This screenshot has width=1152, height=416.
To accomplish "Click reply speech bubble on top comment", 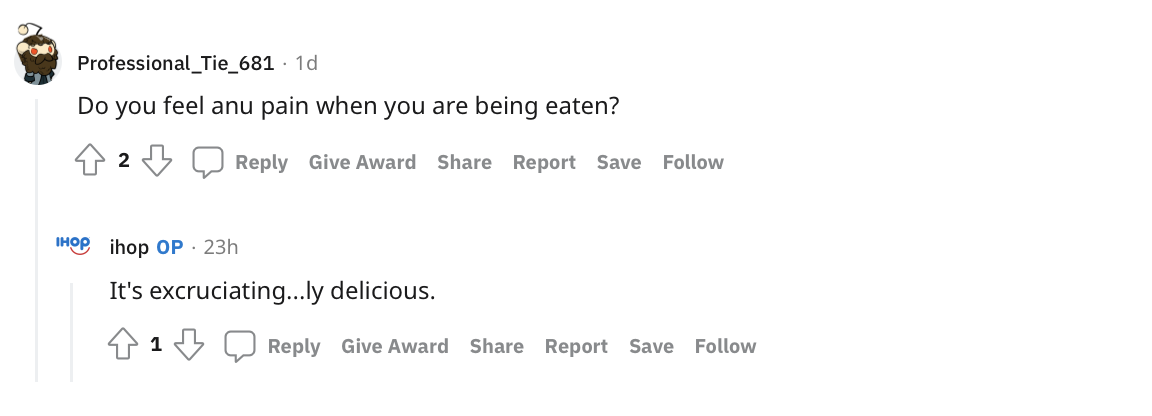I will (208, 162).
